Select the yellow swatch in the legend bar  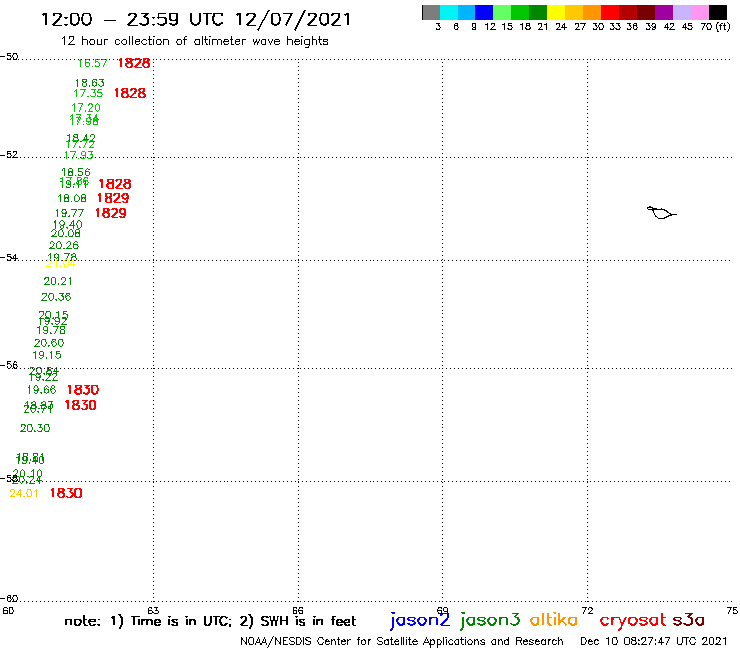(x=556, y=12)
